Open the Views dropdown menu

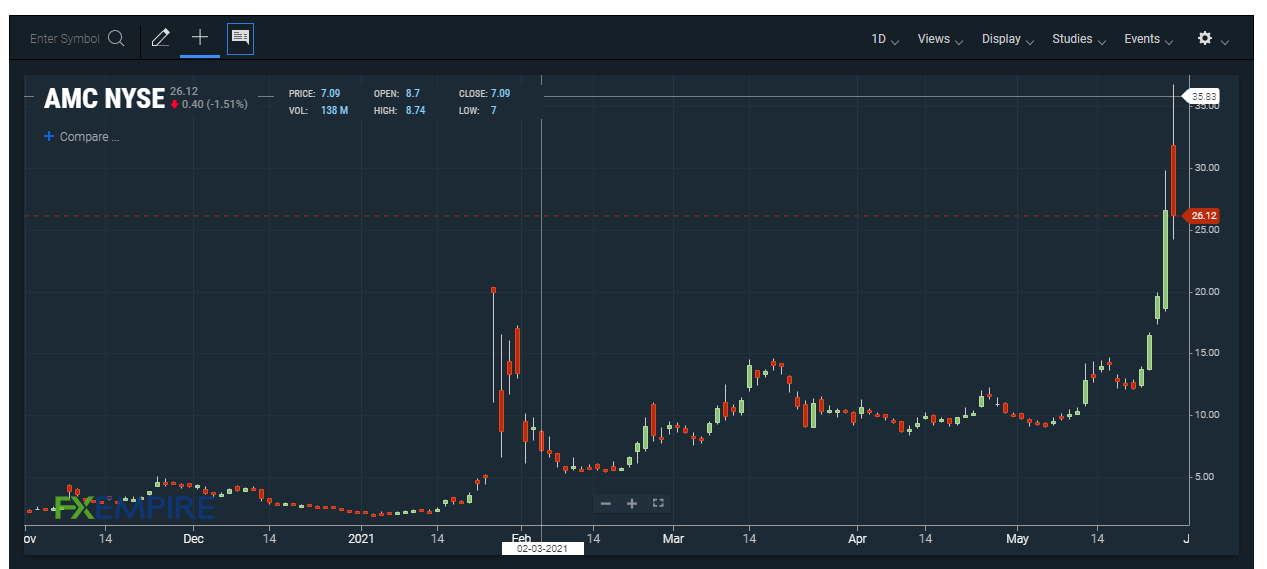(x=940, y=39)
